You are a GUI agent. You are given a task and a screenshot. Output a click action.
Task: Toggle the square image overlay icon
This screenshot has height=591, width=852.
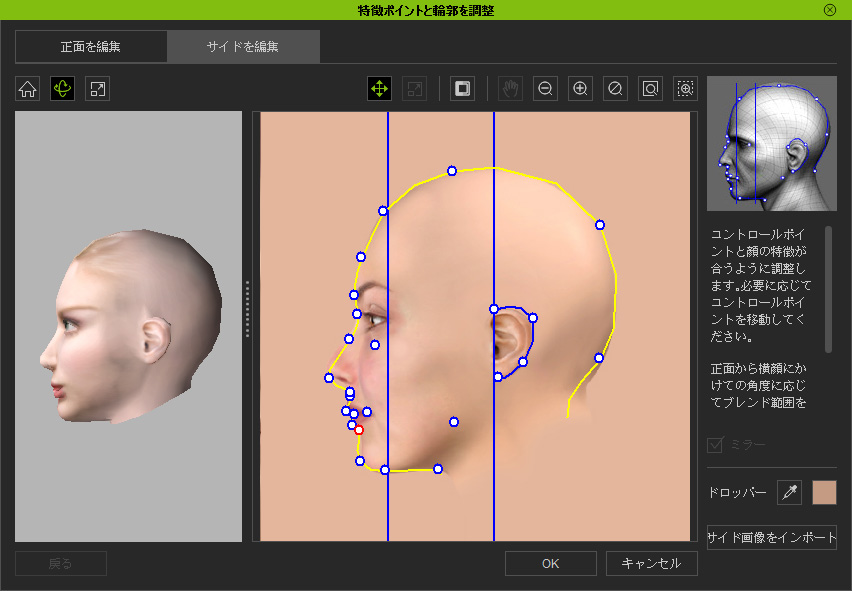[x=462, y=89]
